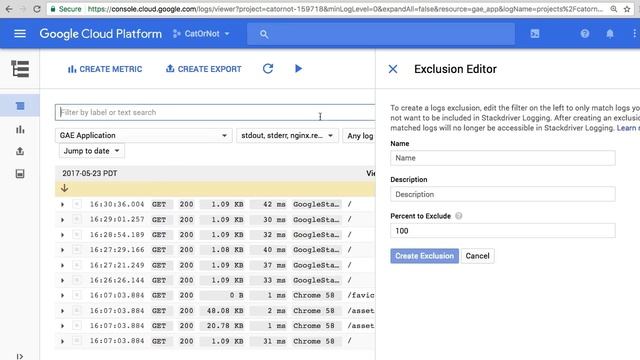Select the Logs viewer sidebar icon
The width and height of the screenshot is (640, 360).
pos(20,106)
